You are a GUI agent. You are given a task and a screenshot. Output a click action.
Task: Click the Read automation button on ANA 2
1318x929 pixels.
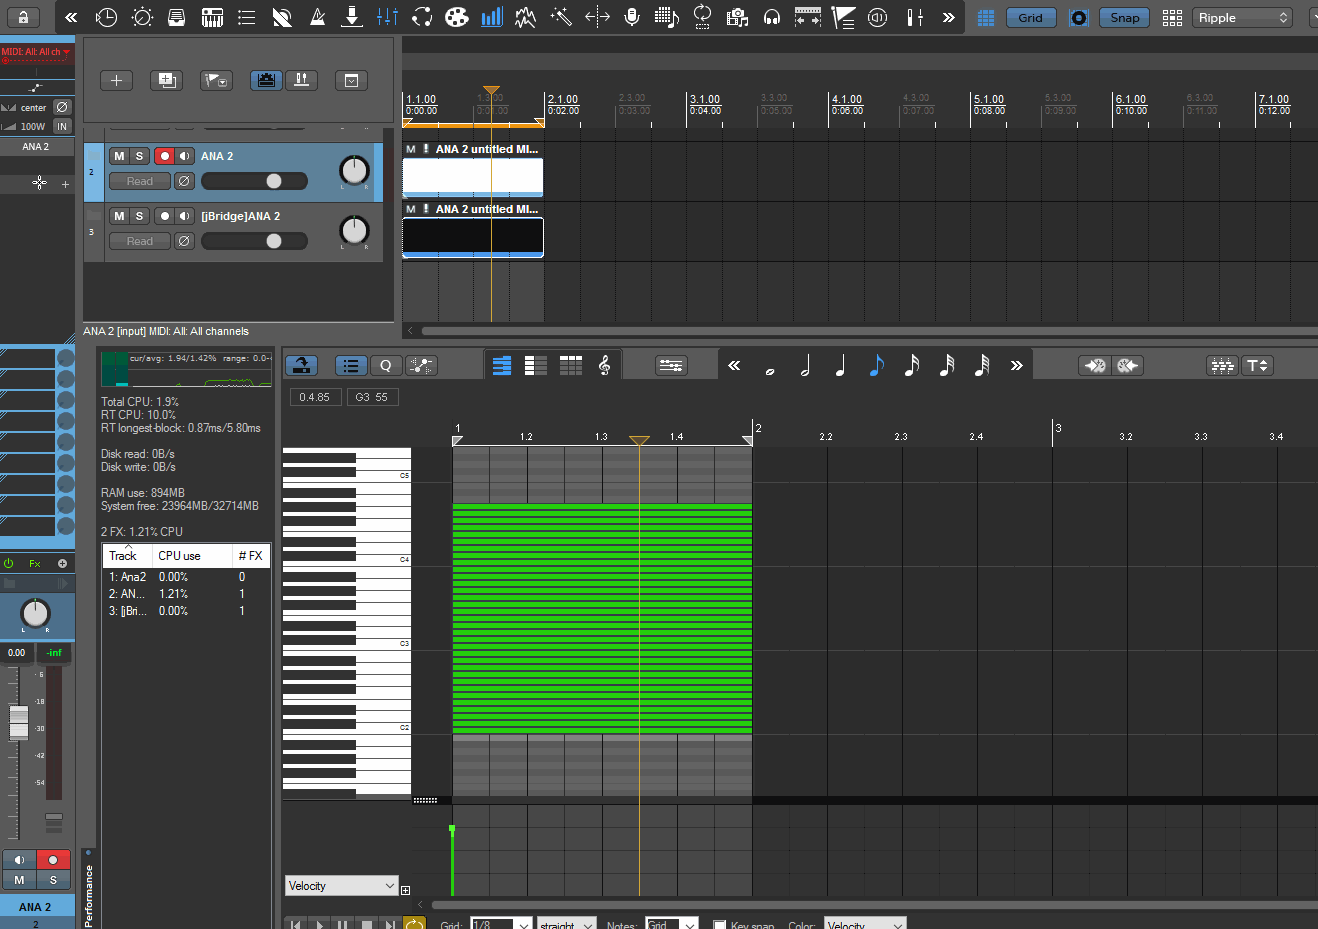140,181
